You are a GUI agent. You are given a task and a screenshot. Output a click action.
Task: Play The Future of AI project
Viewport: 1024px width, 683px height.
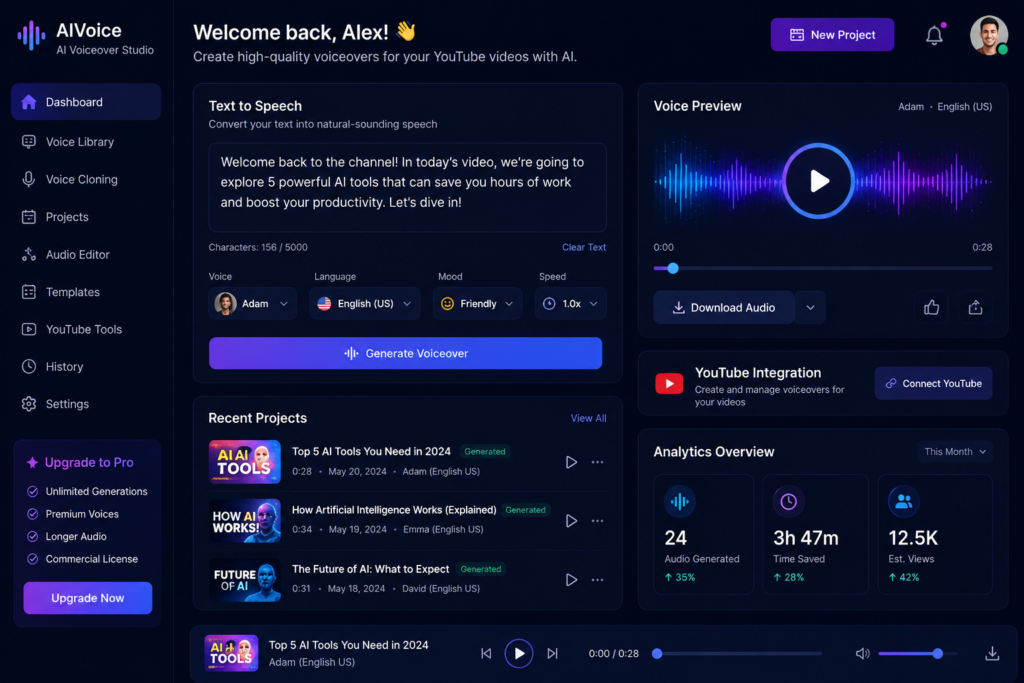coord(571,580)
